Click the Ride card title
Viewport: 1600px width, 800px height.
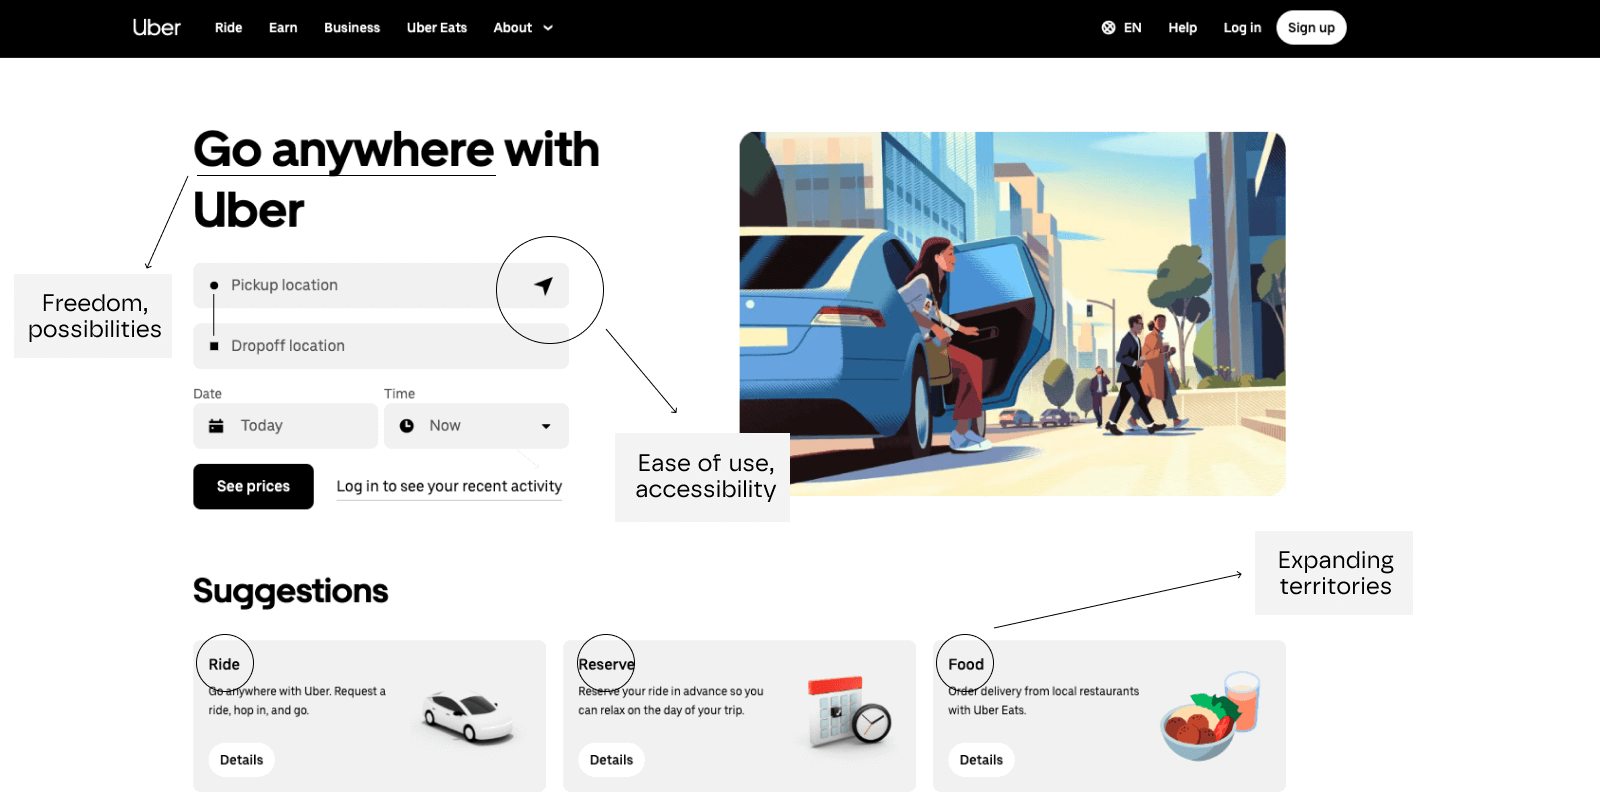tap(224, 664)
